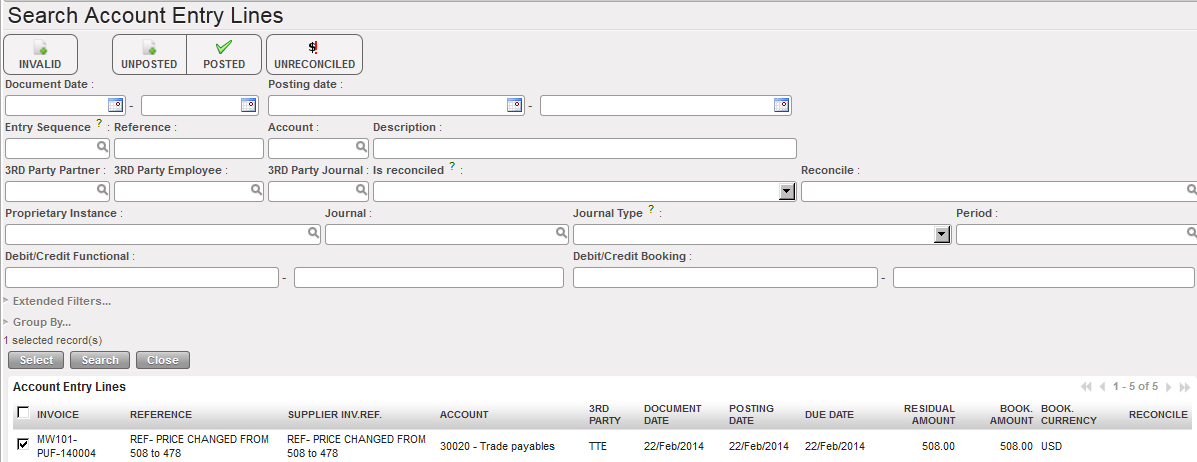Go to previous page of results
This screenshot has height=462, width=1197.
pos(1102,387)
